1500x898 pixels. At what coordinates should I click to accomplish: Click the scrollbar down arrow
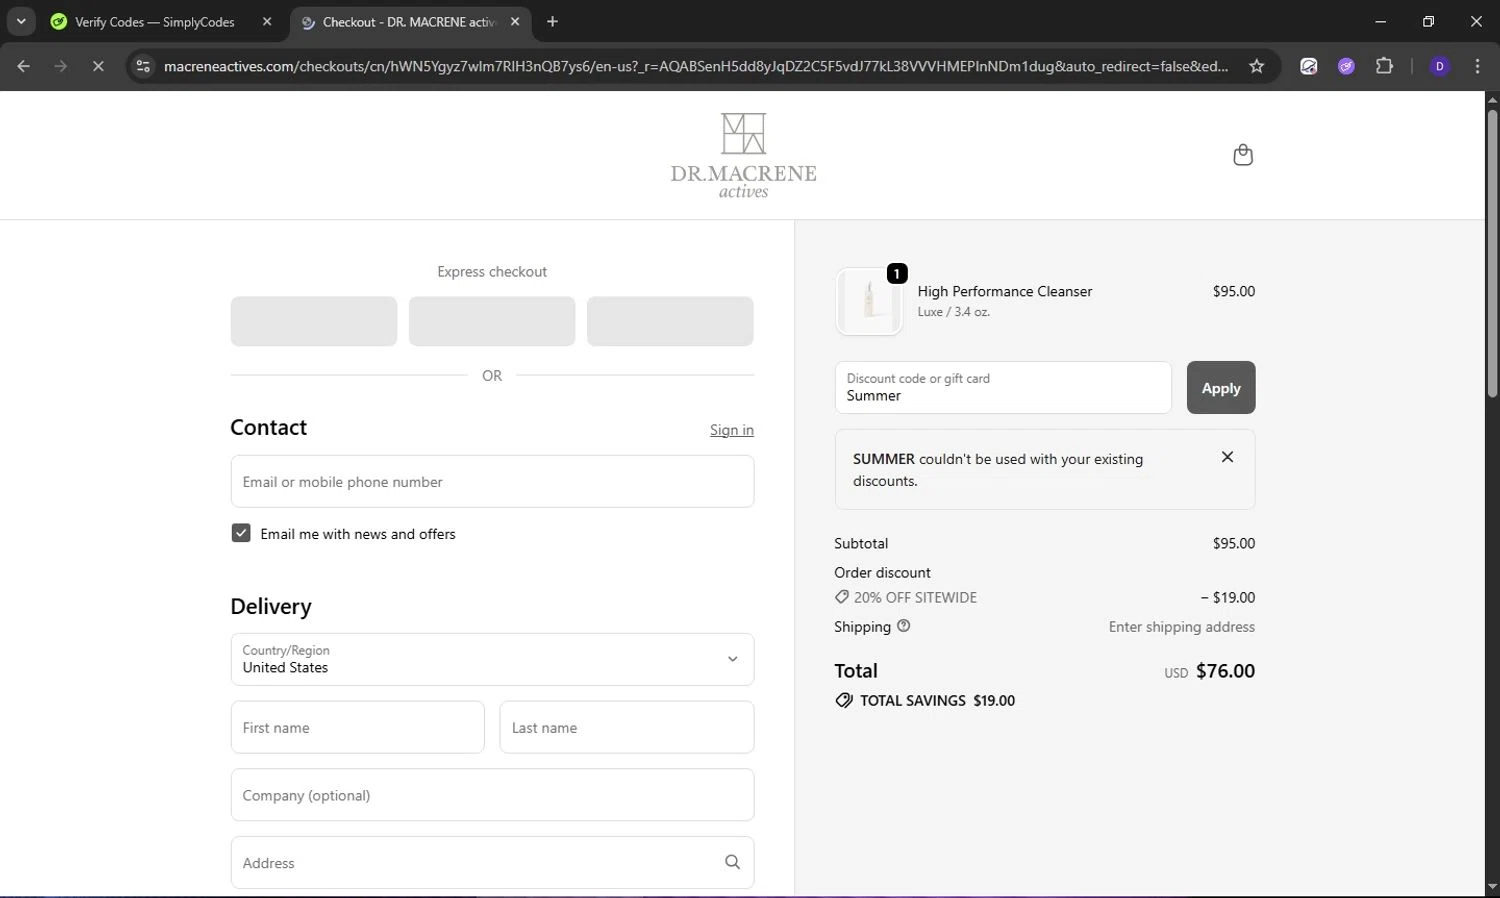(1492, 887)
